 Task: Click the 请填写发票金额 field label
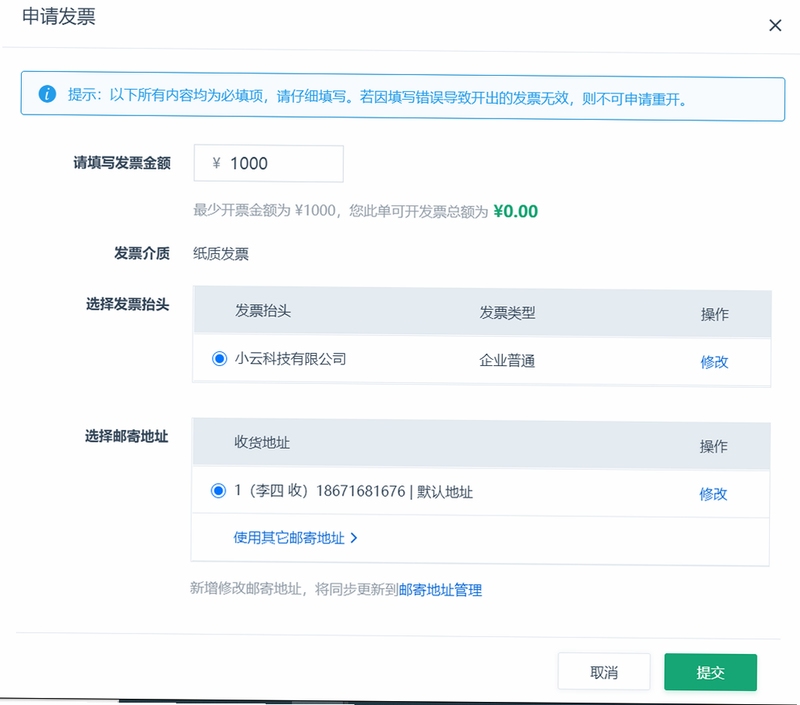[122, 163]
